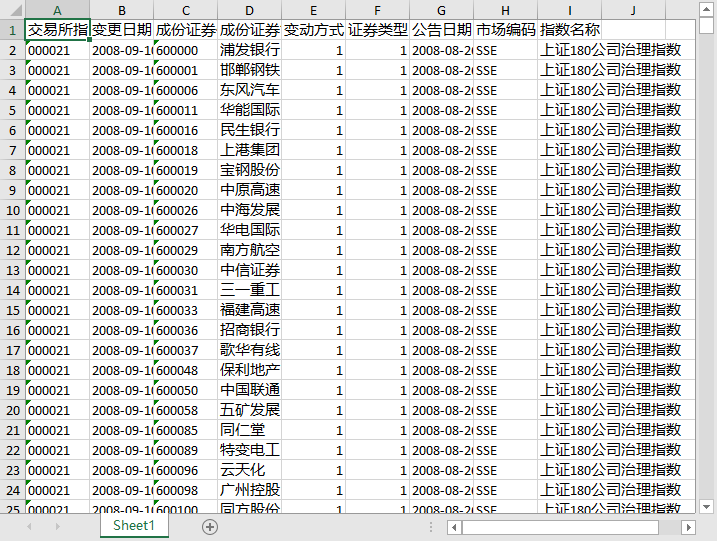717x541 pixels.
Task: Click cell containing 华能国际
Action: point(250,110)
